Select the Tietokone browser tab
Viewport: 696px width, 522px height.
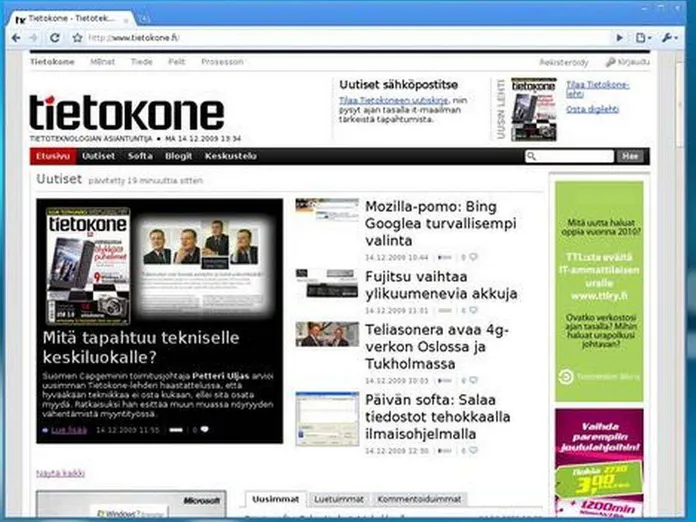coord(71,19)
